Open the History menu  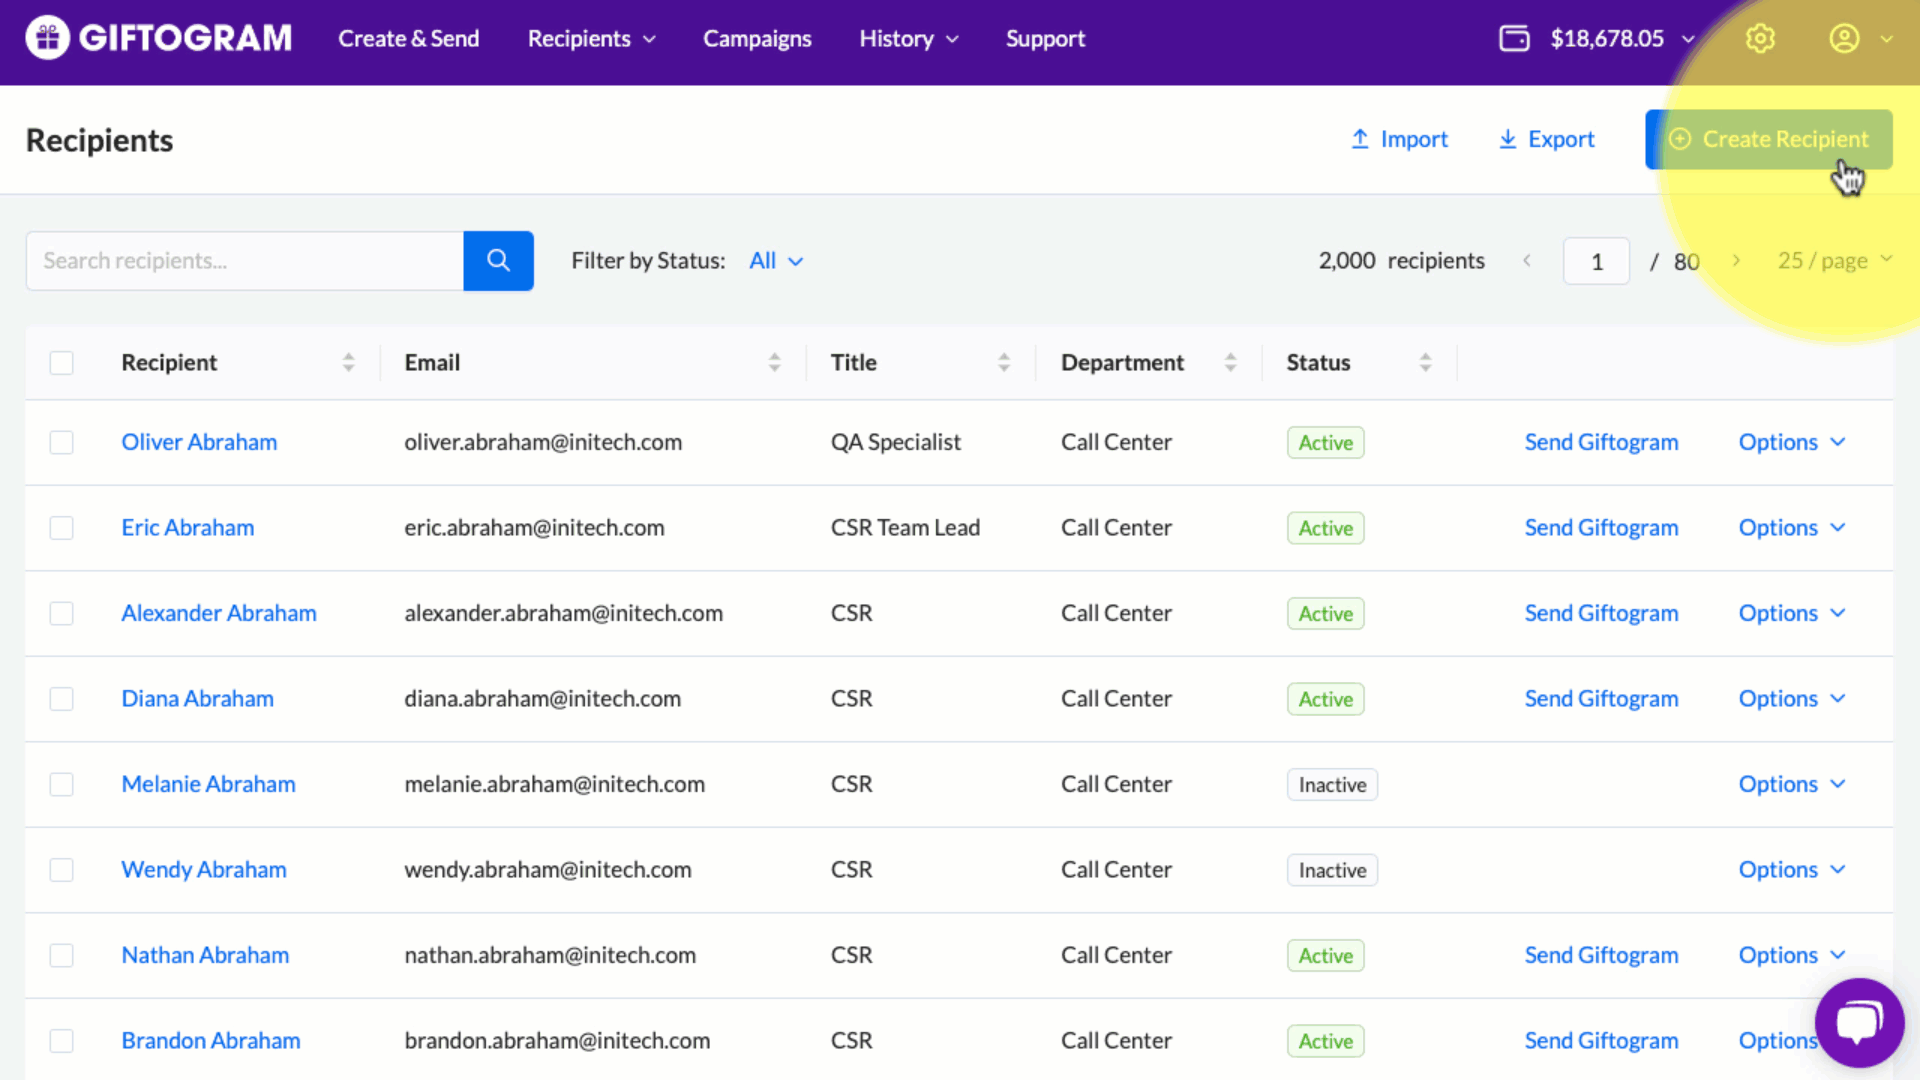(x=908, y=38)
